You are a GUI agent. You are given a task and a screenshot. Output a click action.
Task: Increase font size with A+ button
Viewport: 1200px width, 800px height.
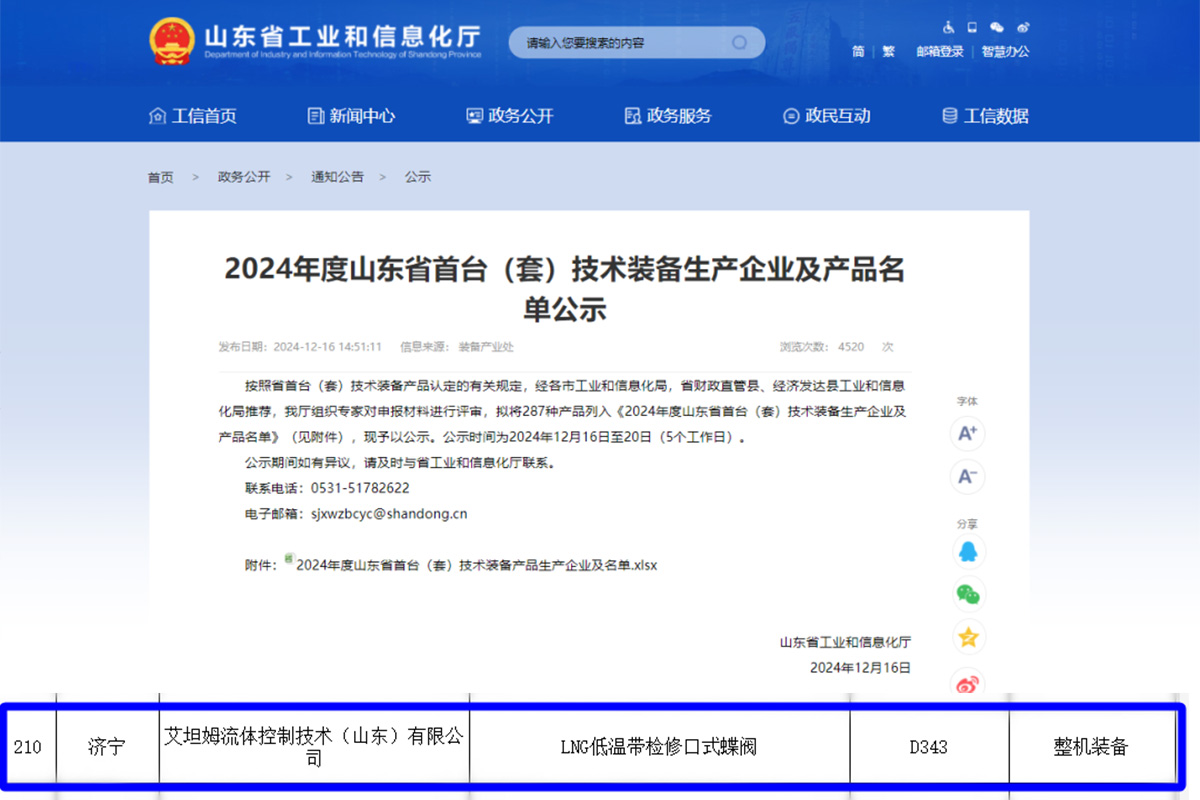tap(967, 434)
